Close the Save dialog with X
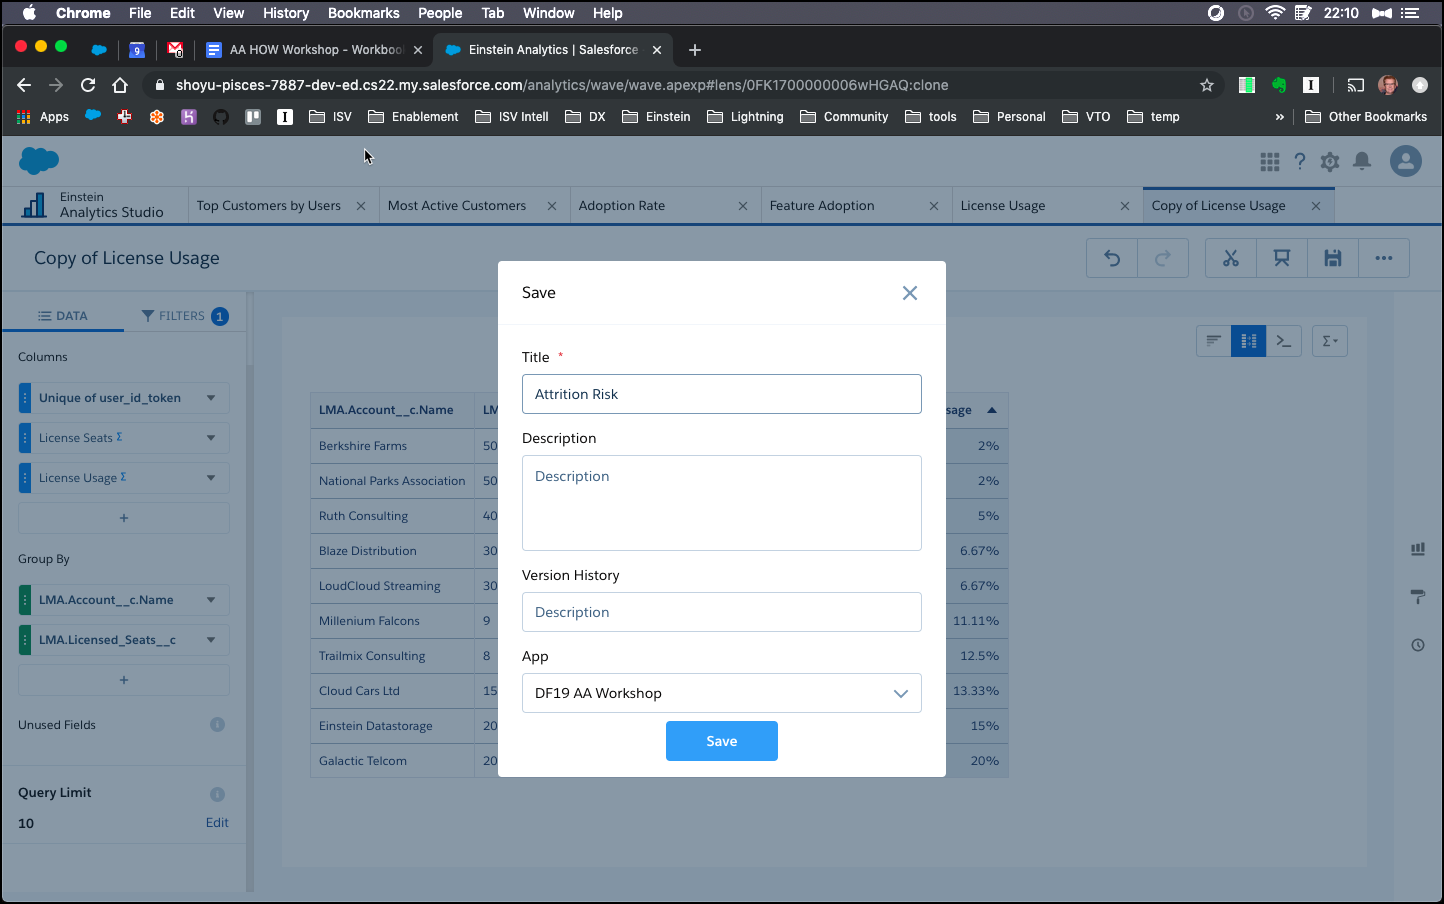 [909, 293]
